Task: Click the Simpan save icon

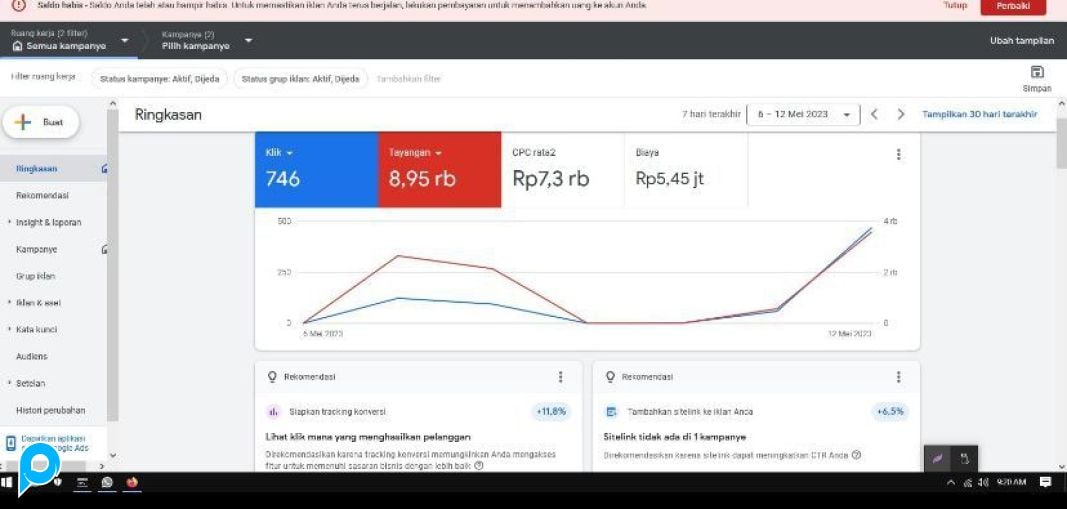Action: [x=1036, y=73]
